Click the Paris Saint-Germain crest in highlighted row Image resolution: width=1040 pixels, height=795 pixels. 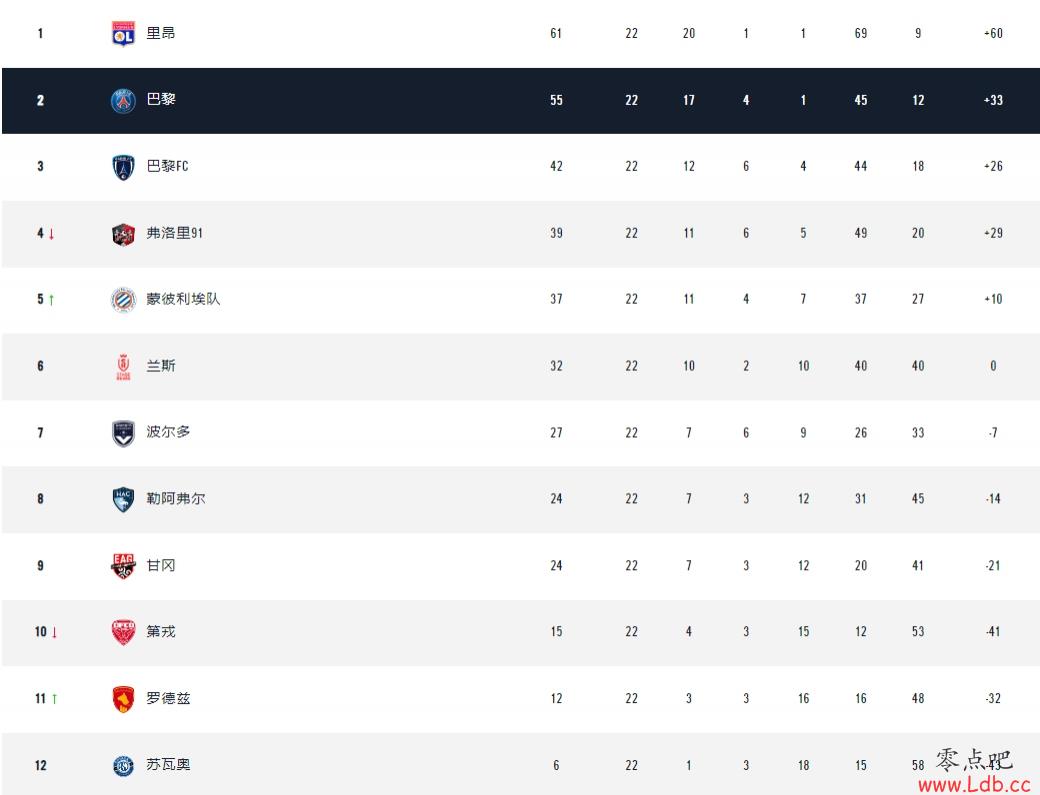(123, 101)
